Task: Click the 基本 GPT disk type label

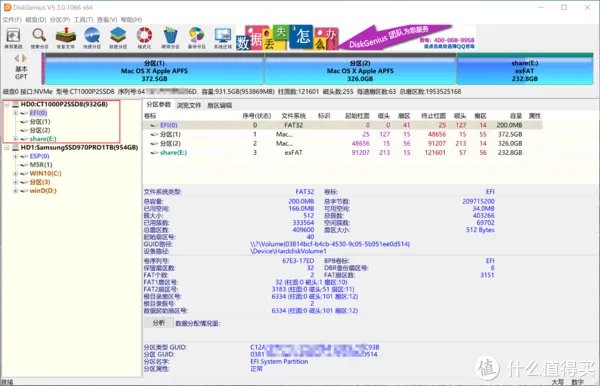Action: [x=21, y=73]
